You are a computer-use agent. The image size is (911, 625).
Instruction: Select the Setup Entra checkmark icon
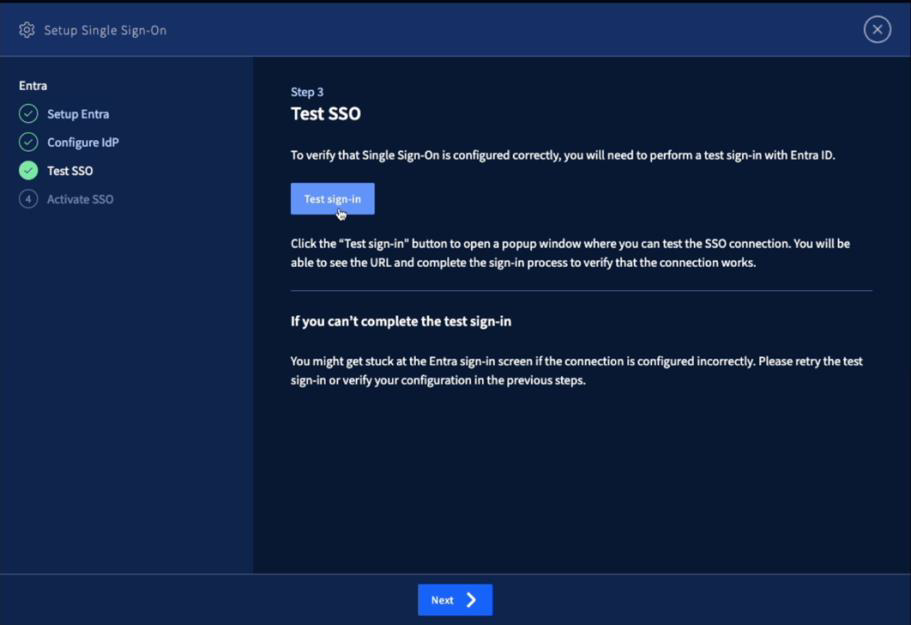click(28, 114)
